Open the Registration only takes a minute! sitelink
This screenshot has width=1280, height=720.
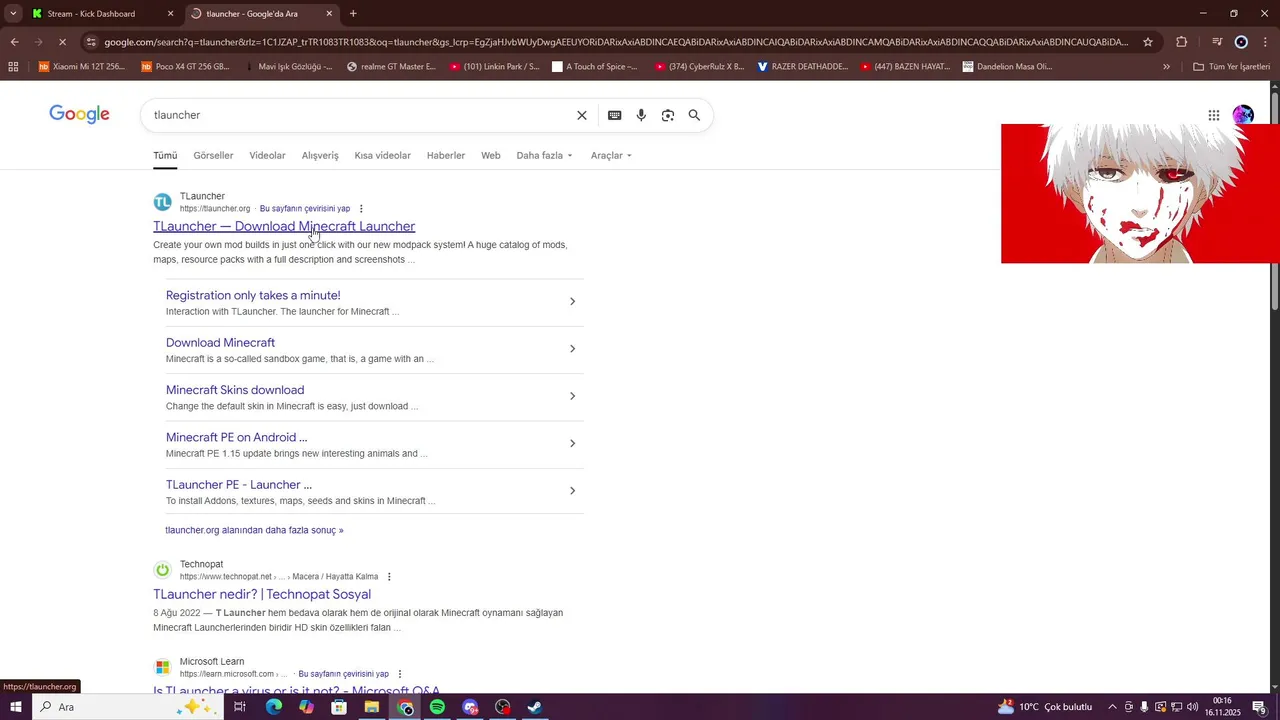click(x=253, y=295)
